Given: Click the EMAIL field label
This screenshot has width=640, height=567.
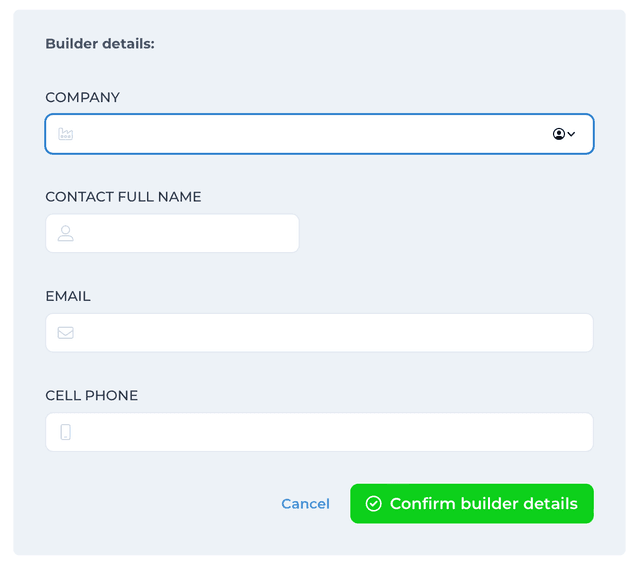Looking at the screenshot, I should [x=68, y=296].
